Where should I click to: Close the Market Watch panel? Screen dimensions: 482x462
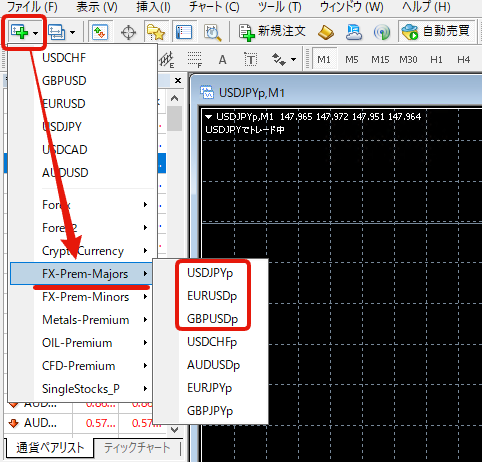point(178,81)
